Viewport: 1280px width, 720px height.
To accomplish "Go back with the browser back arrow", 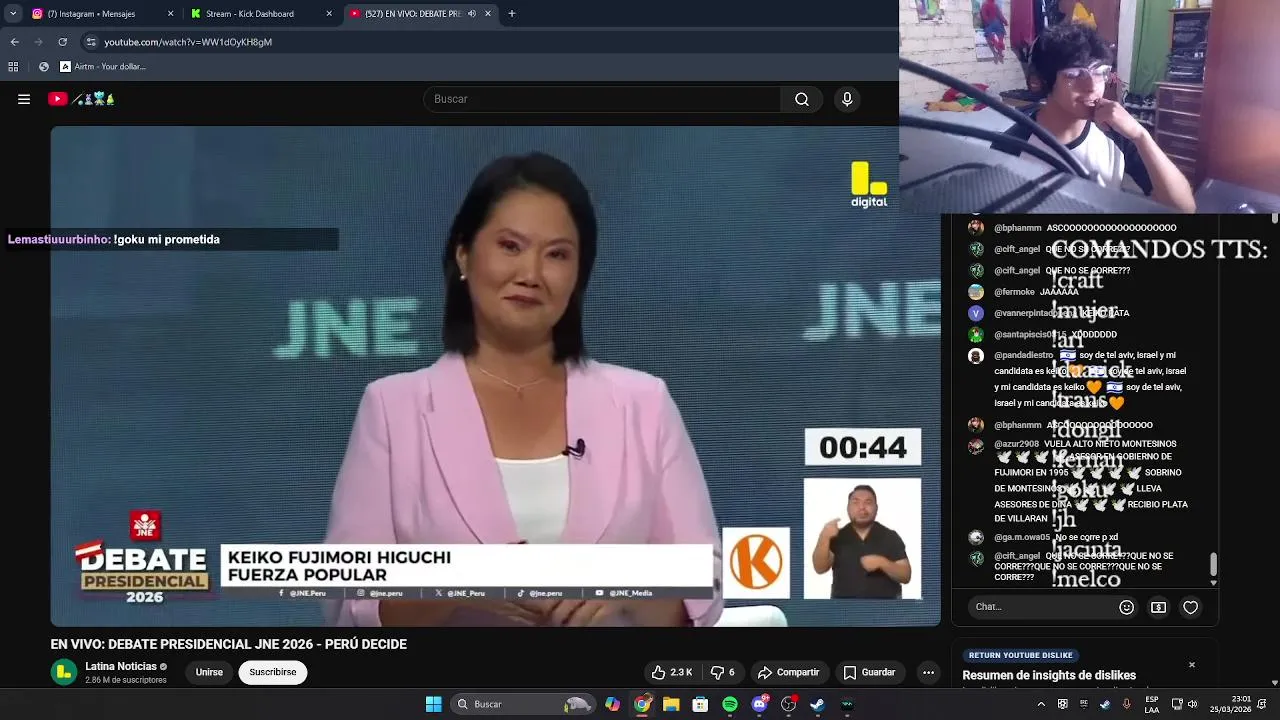I will [x=14, y=42].
